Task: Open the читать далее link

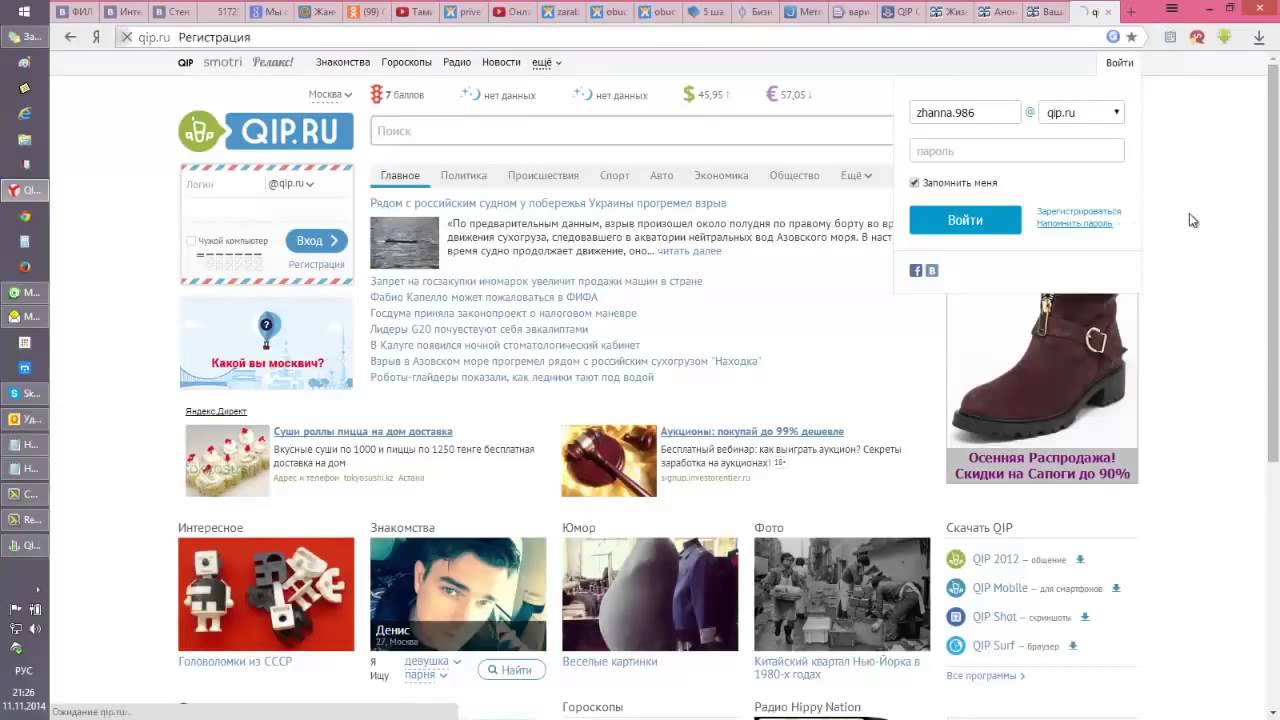Action: [x=689, y=251]
